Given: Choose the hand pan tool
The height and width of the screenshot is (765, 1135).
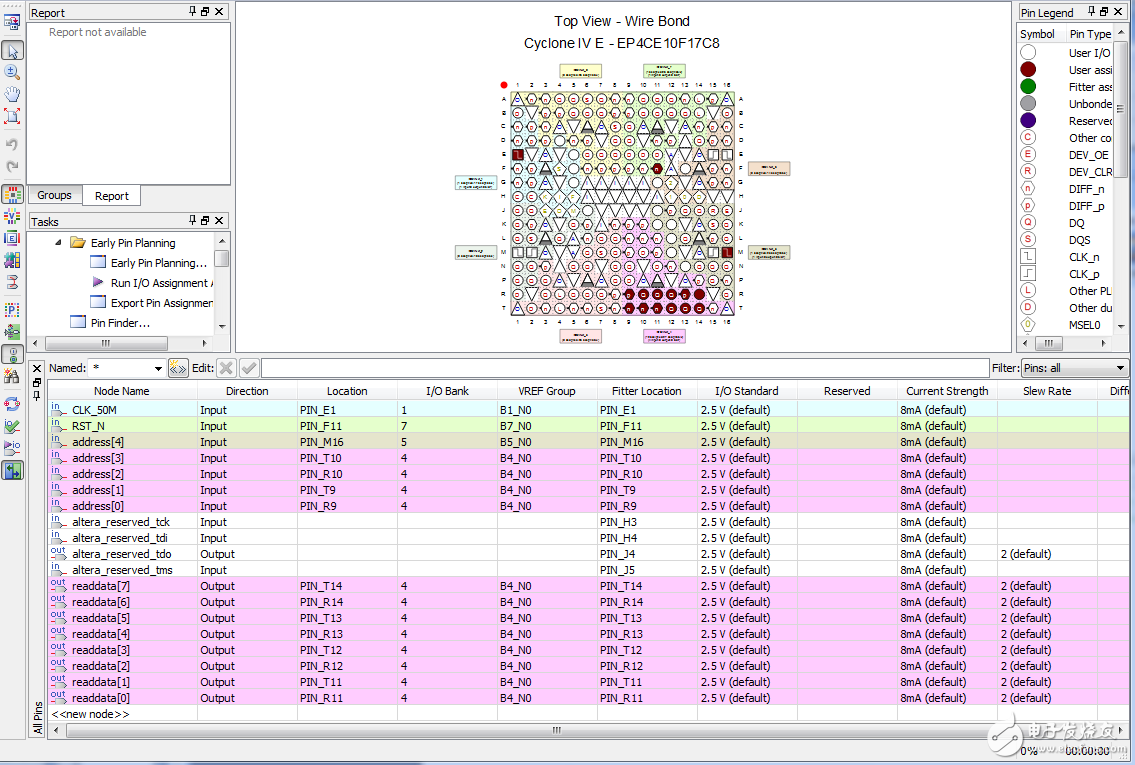Looking at the screenshot, I should [x=12, y=94].
